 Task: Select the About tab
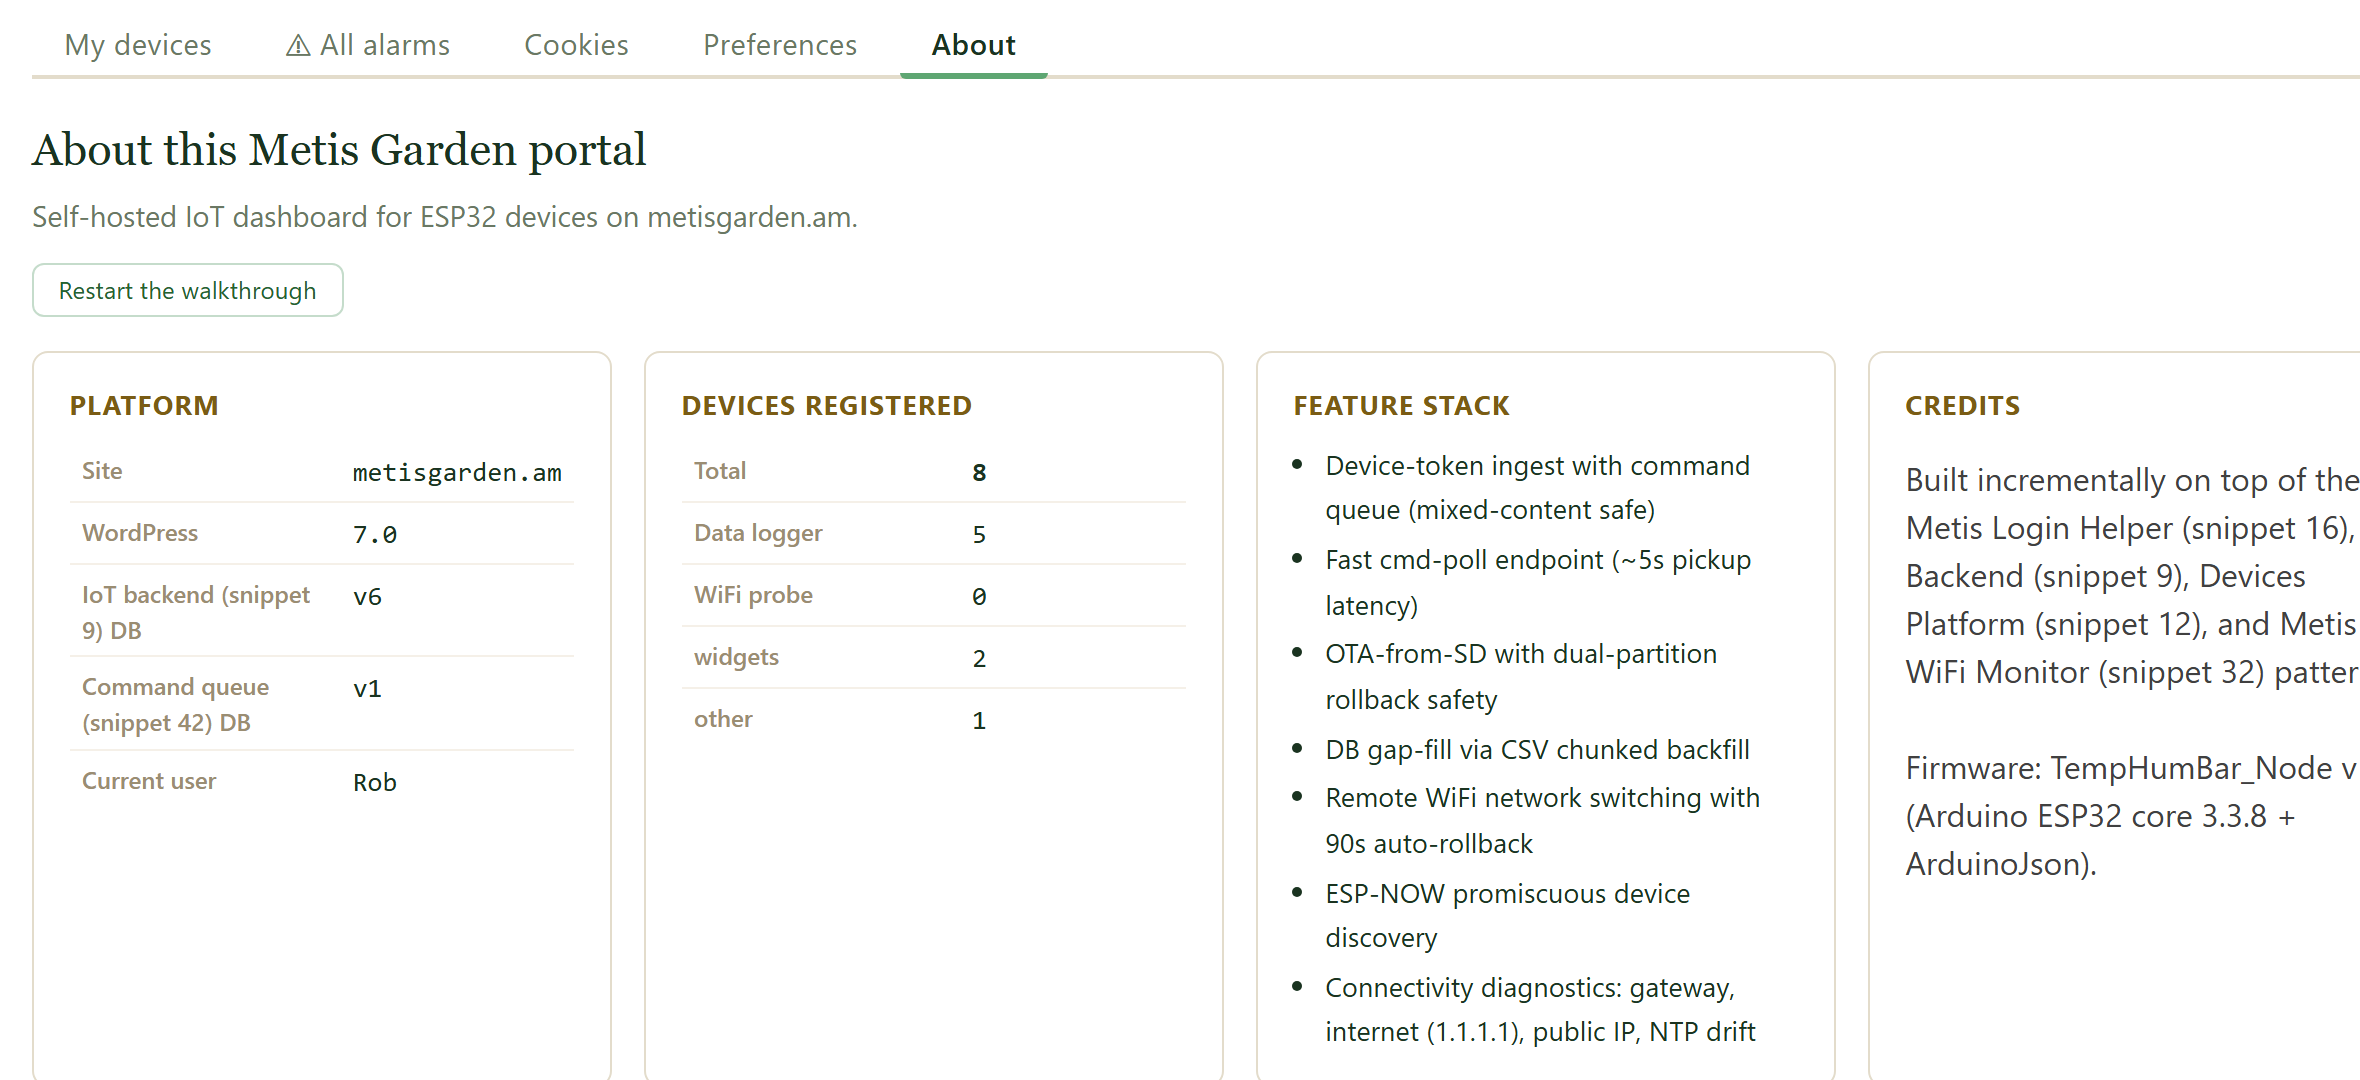click(x=973, y=45)
